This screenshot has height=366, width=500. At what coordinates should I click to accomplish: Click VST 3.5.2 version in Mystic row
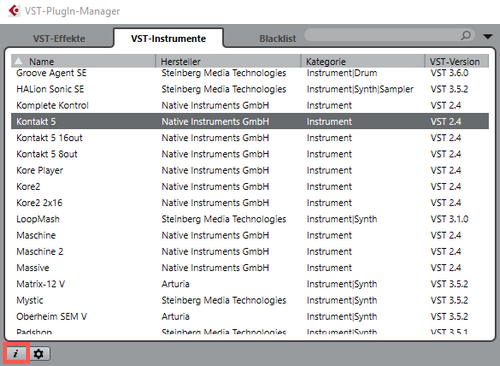coord(449,300)
